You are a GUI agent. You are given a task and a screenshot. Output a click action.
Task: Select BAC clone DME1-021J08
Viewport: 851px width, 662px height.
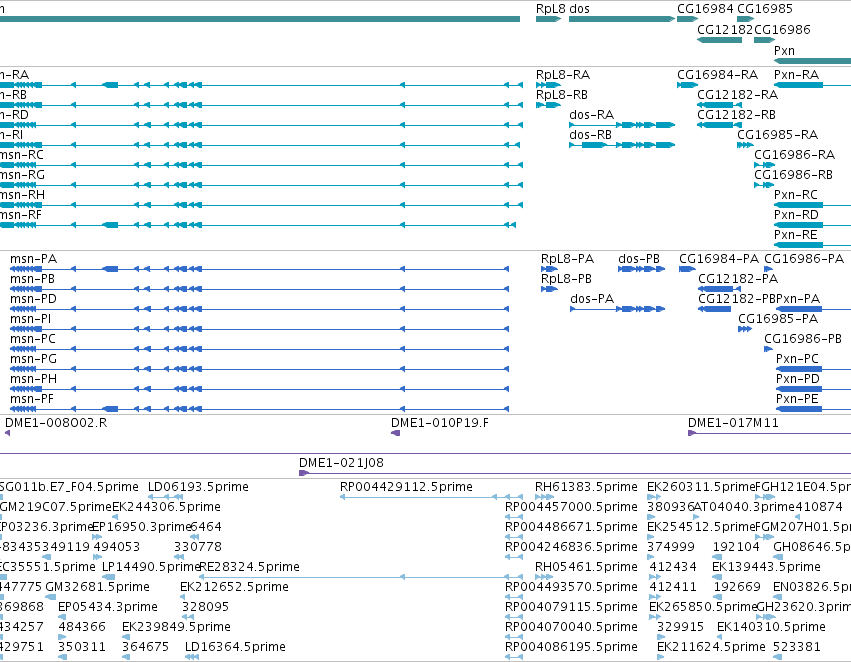click(x=341, y=463)
